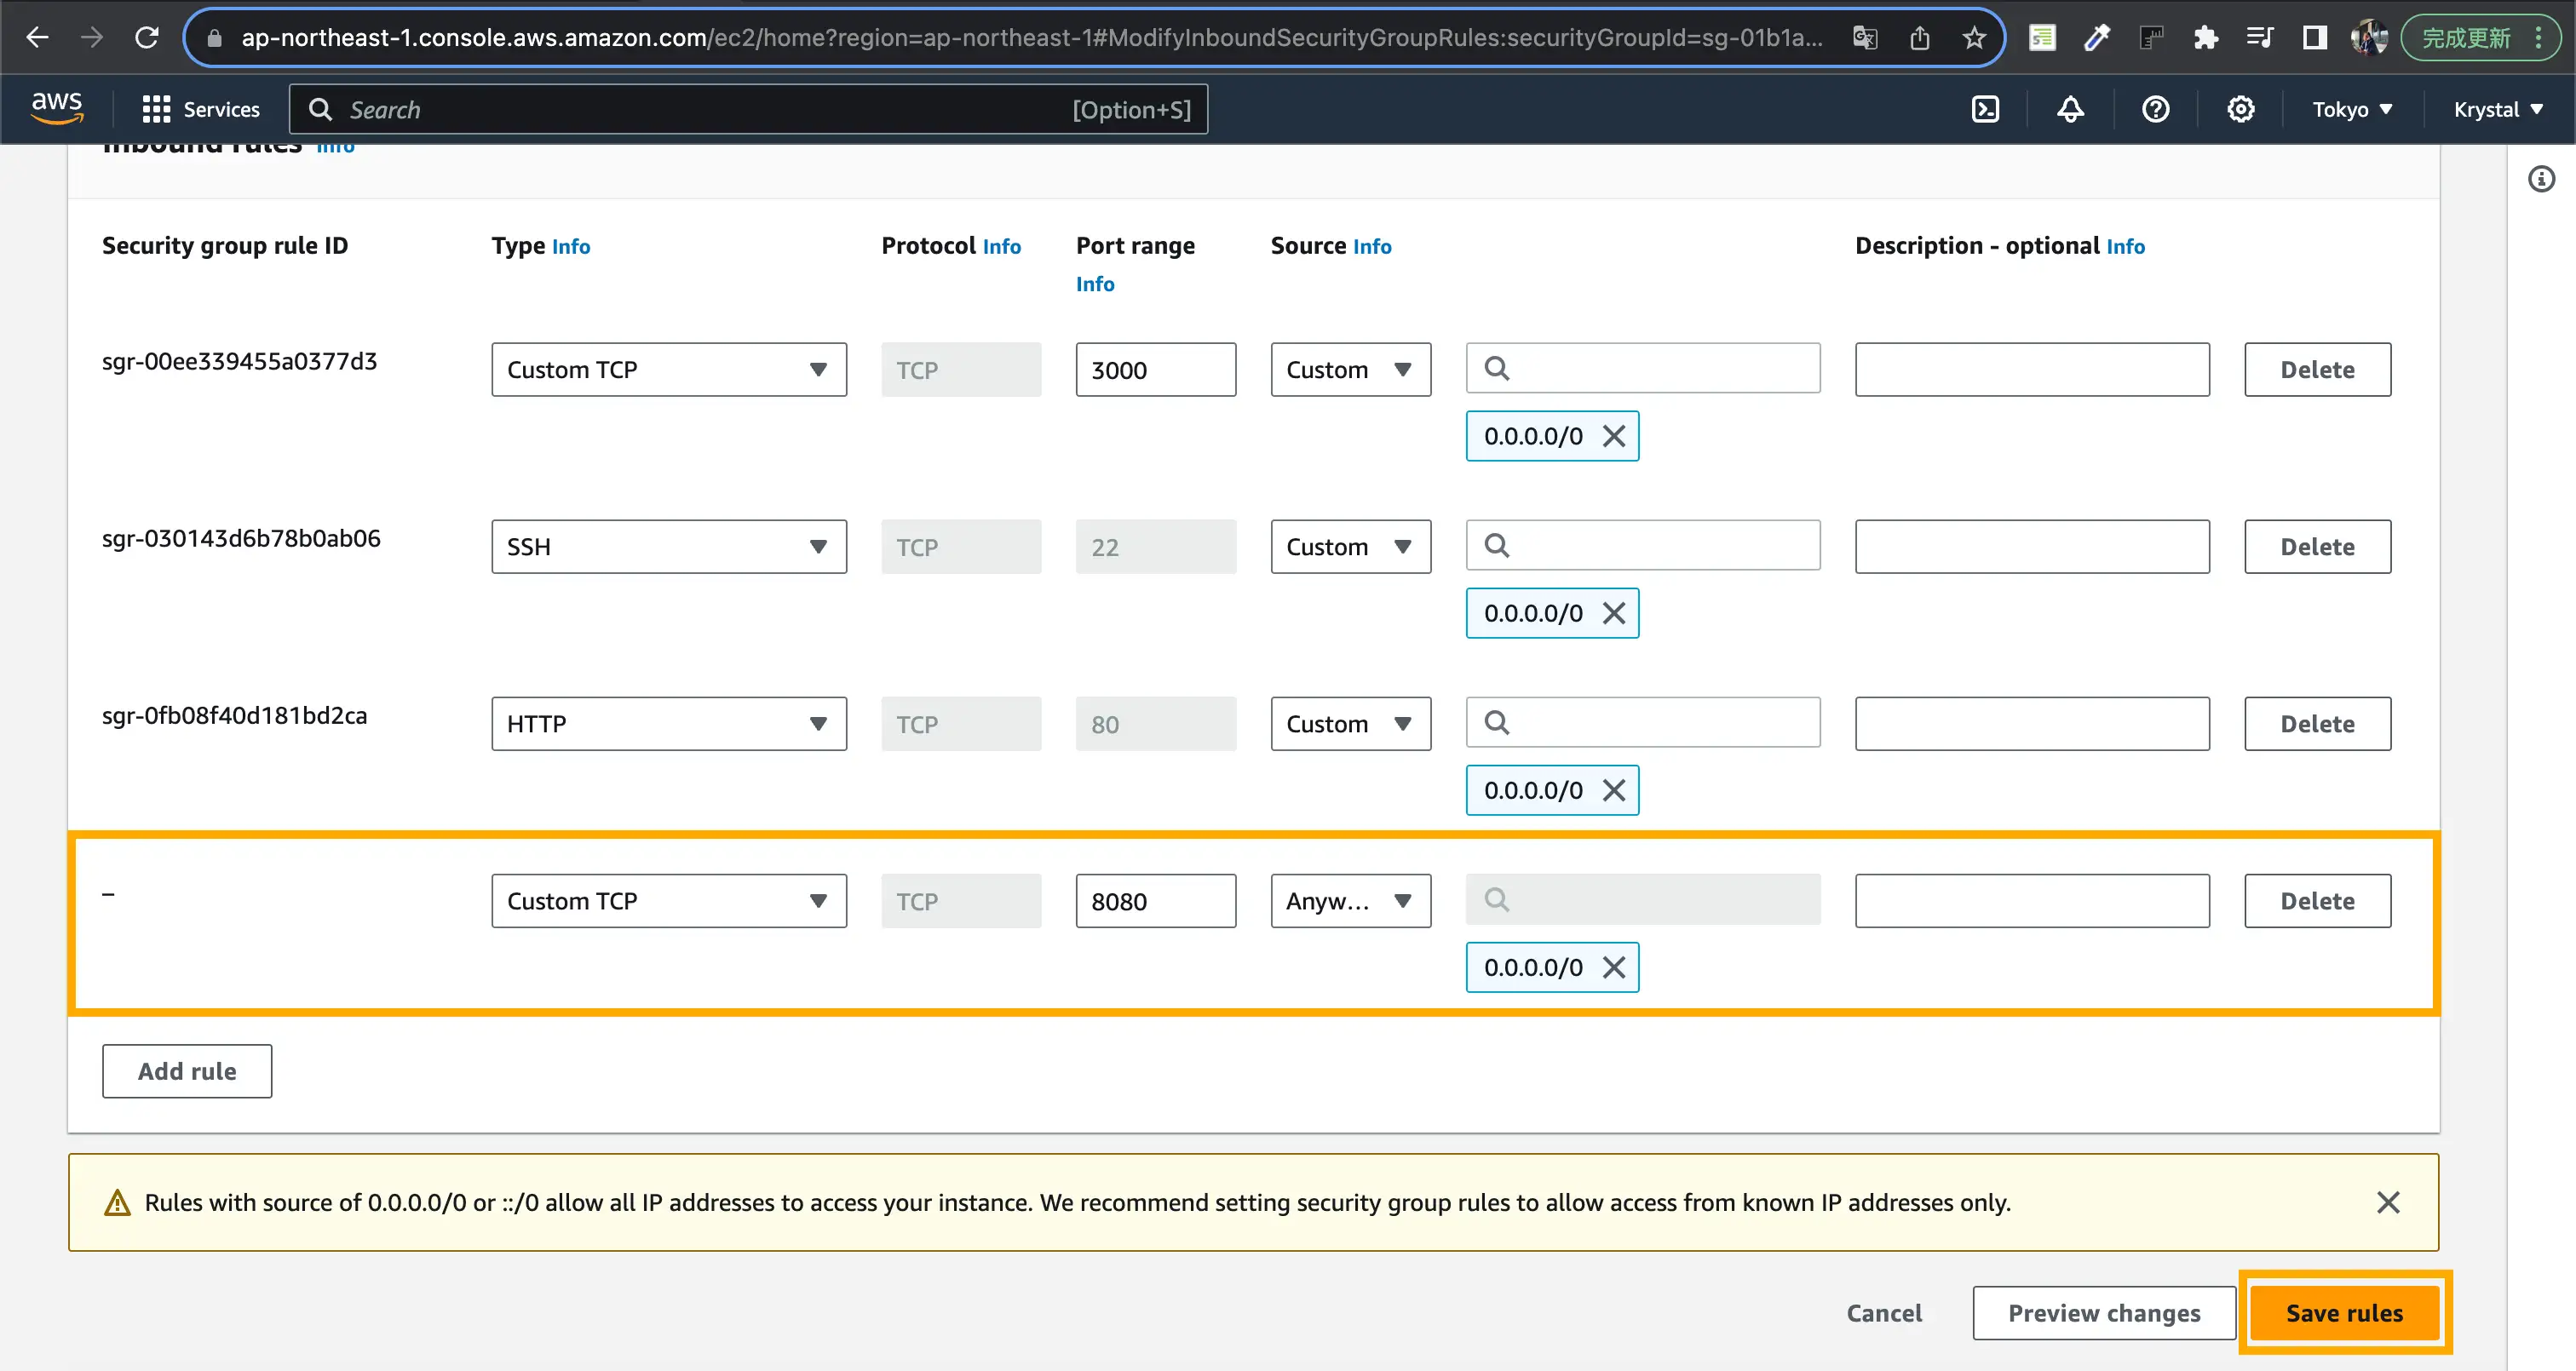Click Add rule button
Screen dimensions: 2576x1371
click(187, 1071)
